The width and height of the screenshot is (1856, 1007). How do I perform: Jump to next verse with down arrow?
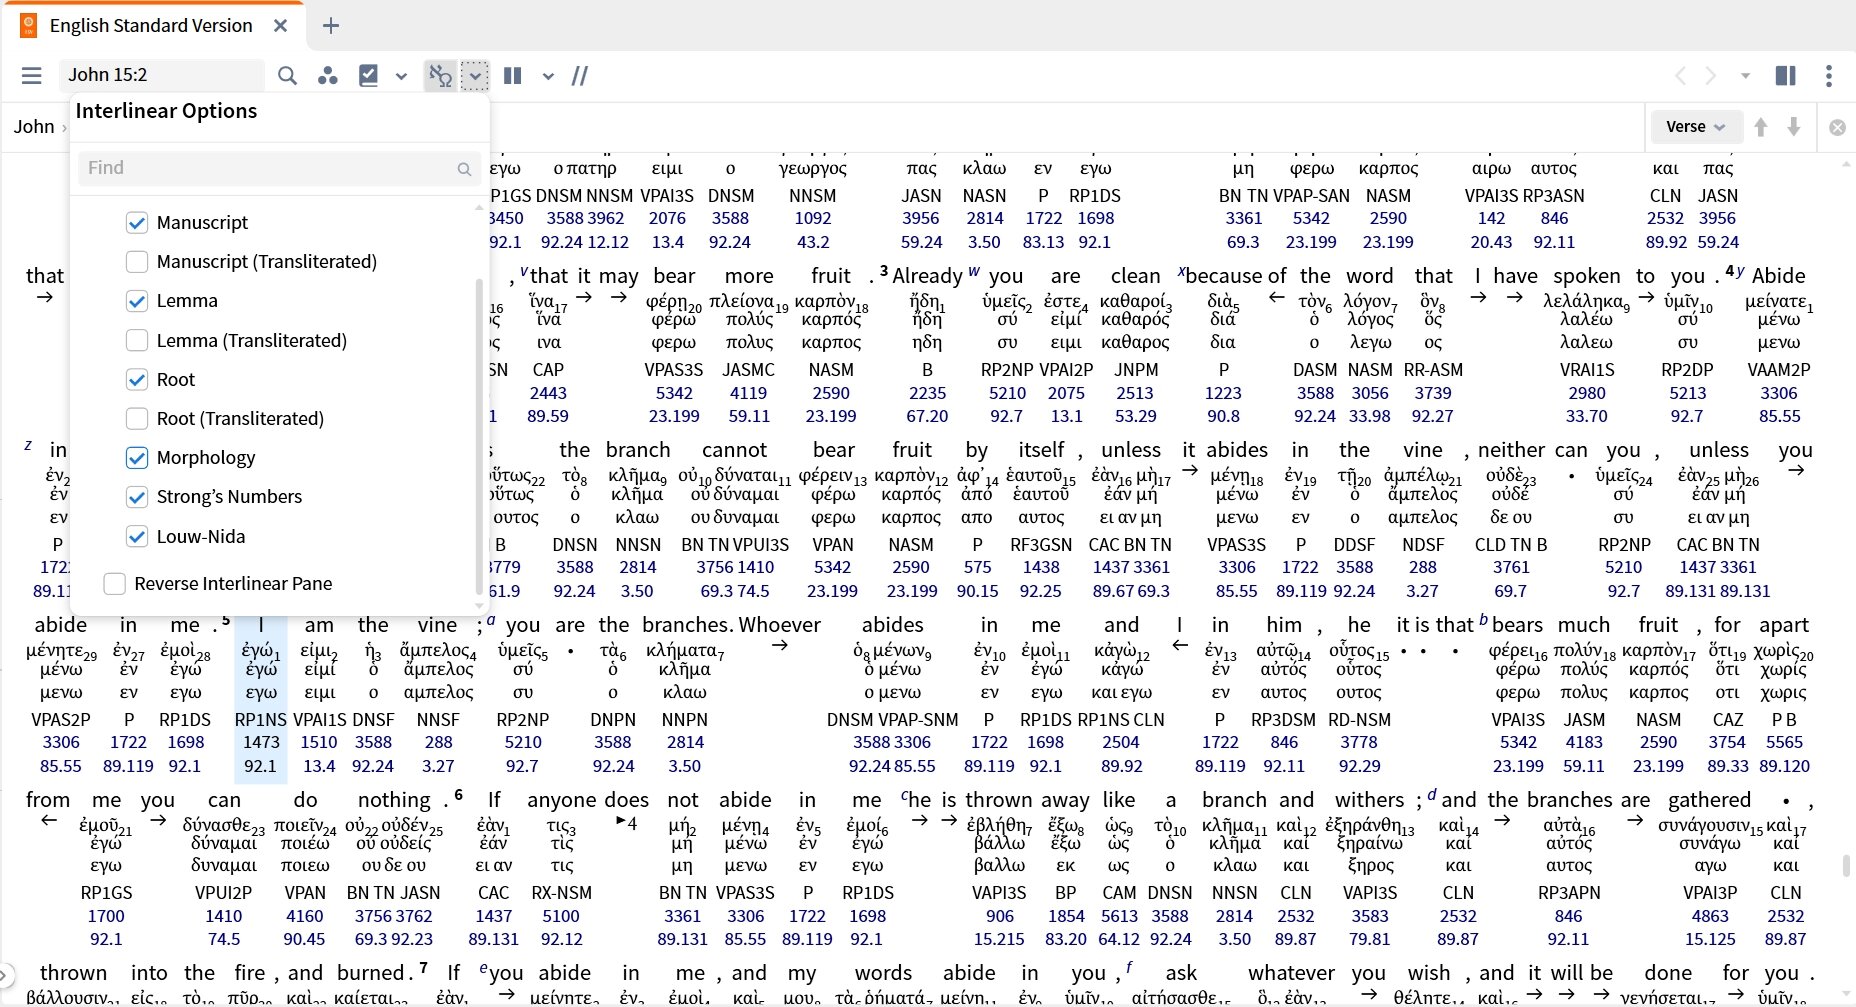(1794, 127)
